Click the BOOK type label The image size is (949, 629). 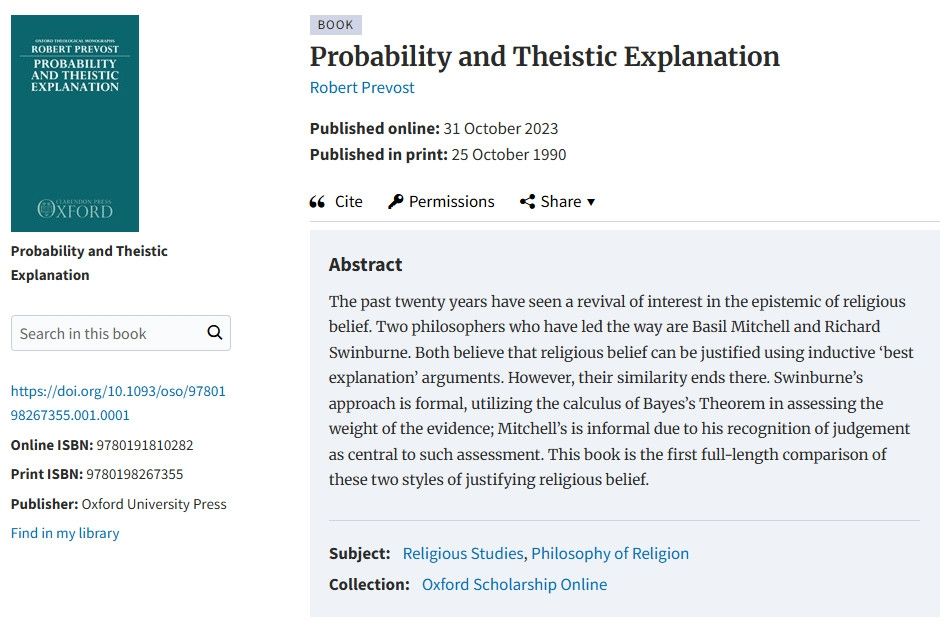[336, 25]
